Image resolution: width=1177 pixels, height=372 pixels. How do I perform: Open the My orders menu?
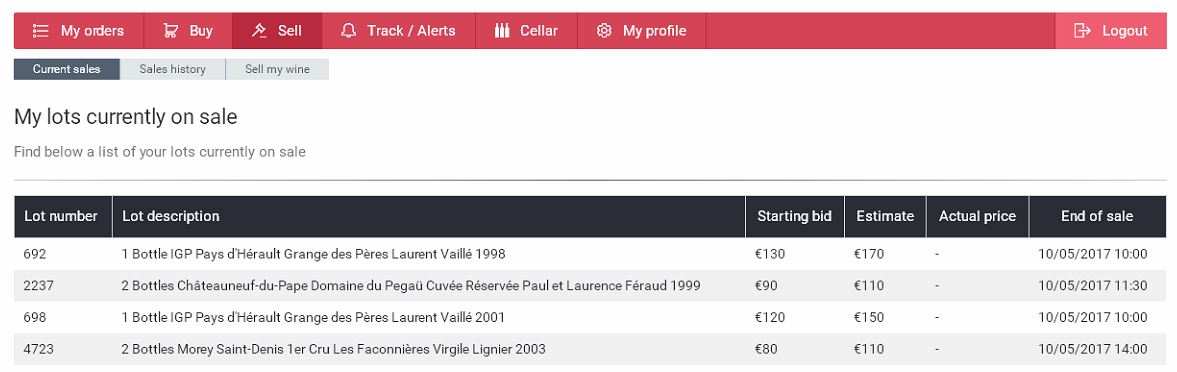pos(79,31)
